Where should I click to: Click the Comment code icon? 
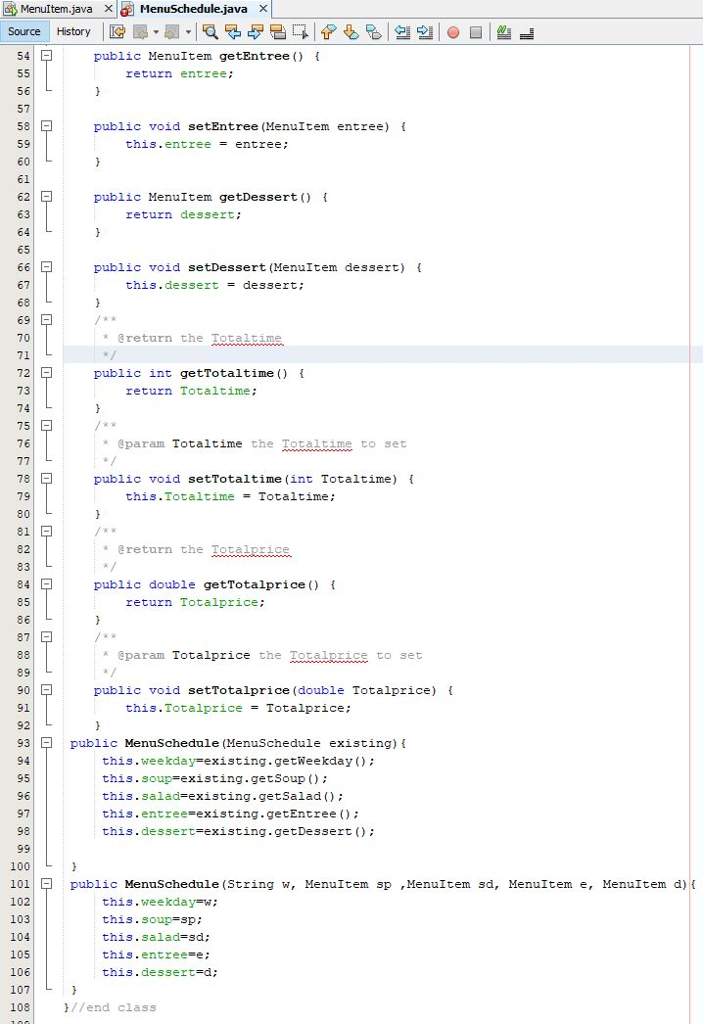(504, 32)
